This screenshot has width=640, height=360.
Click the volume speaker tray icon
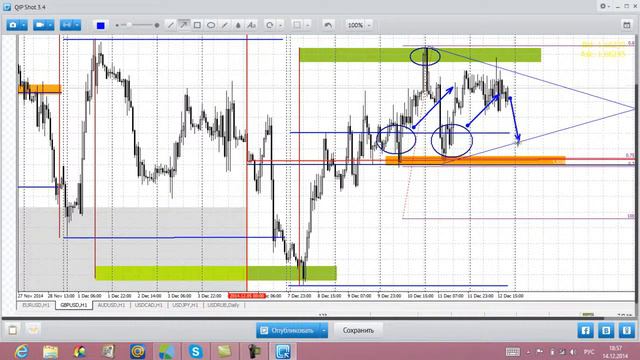point(573,352)
